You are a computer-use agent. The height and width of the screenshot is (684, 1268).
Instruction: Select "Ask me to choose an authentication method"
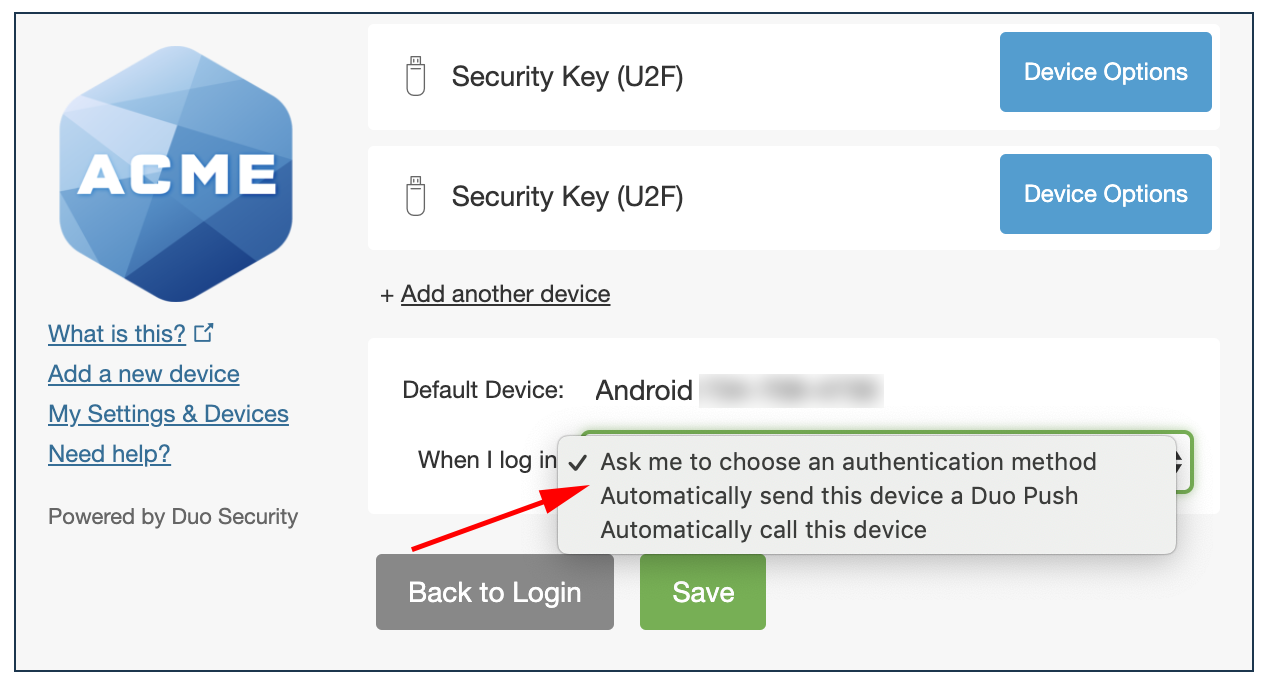tap(848, 462)
